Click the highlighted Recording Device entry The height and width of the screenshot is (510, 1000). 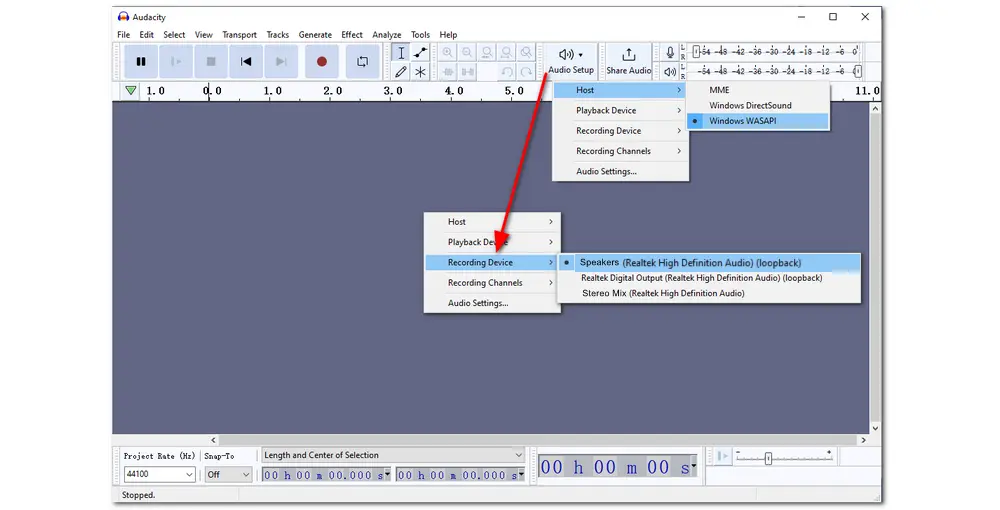click(492, 263)
